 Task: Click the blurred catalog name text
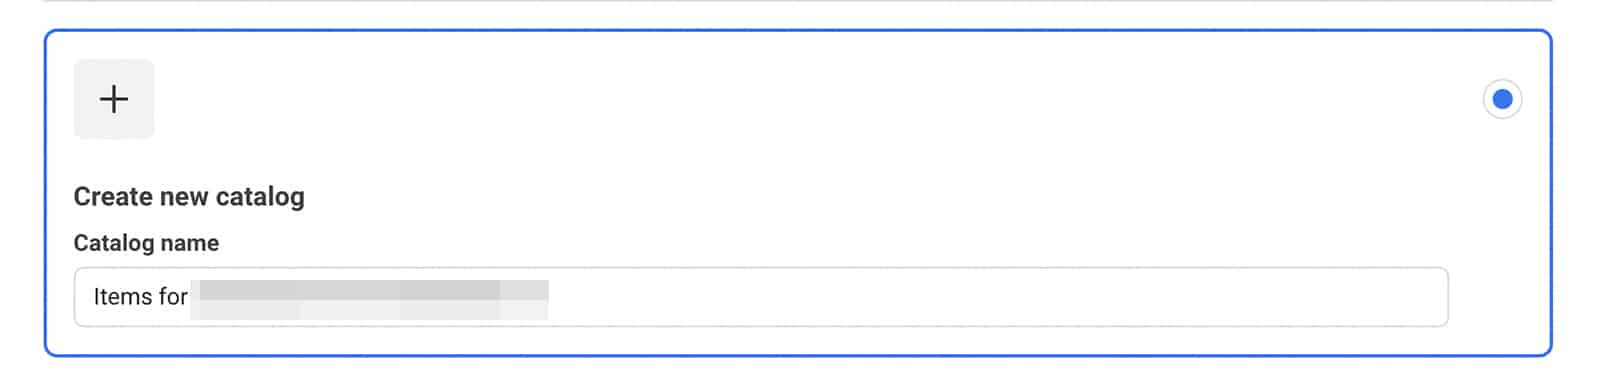pos(372,299)
